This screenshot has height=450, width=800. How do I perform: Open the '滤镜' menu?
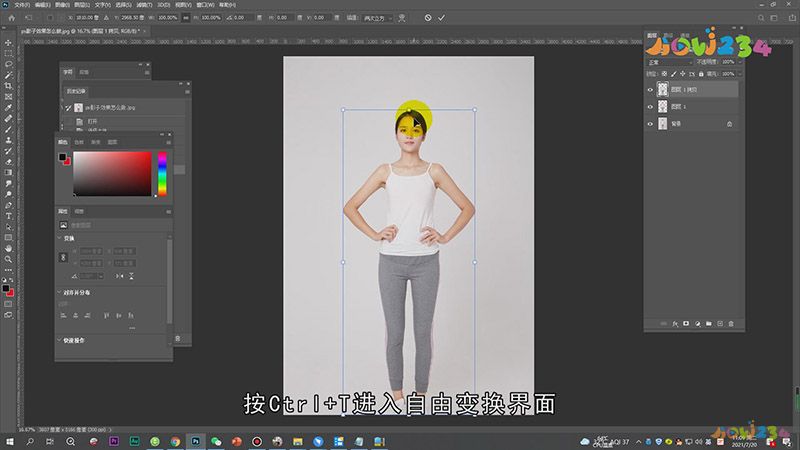point(143,5)
